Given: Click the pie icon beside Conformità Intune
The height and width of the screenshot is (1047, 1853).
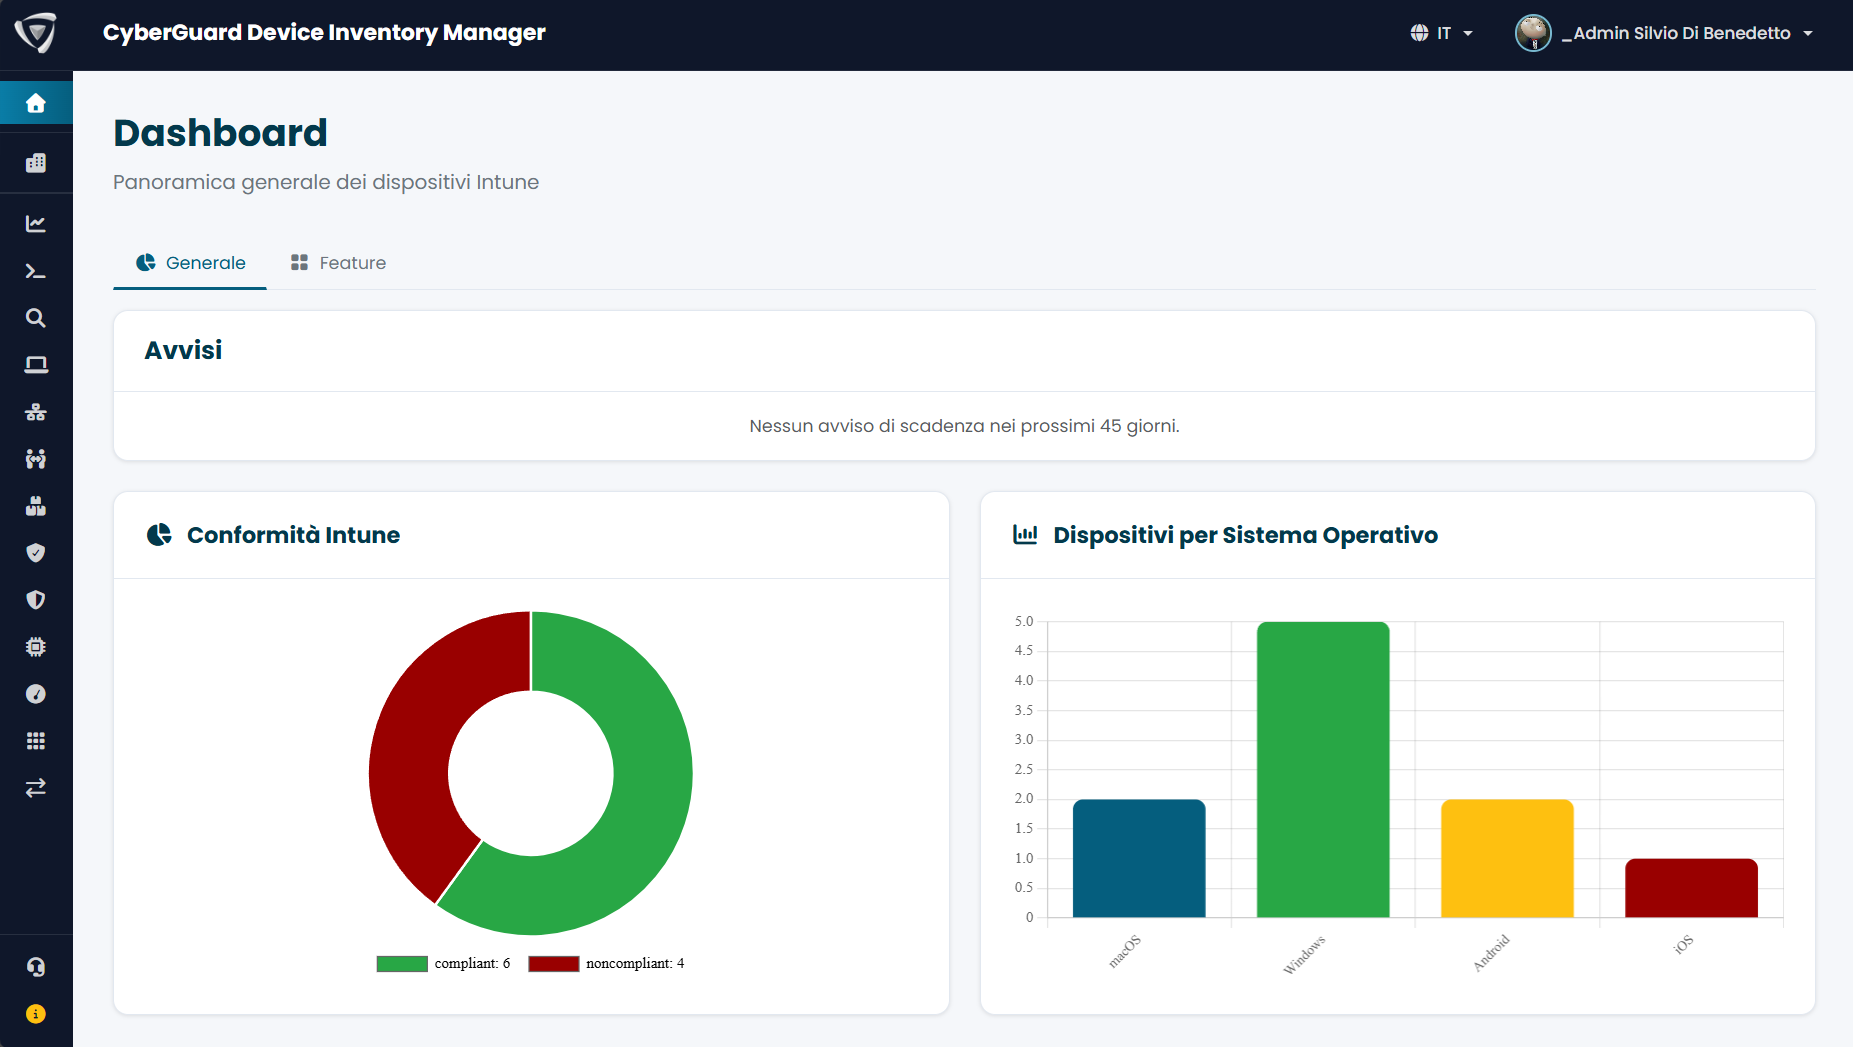Looking at the screenshot, I should [x=159, y=535].
